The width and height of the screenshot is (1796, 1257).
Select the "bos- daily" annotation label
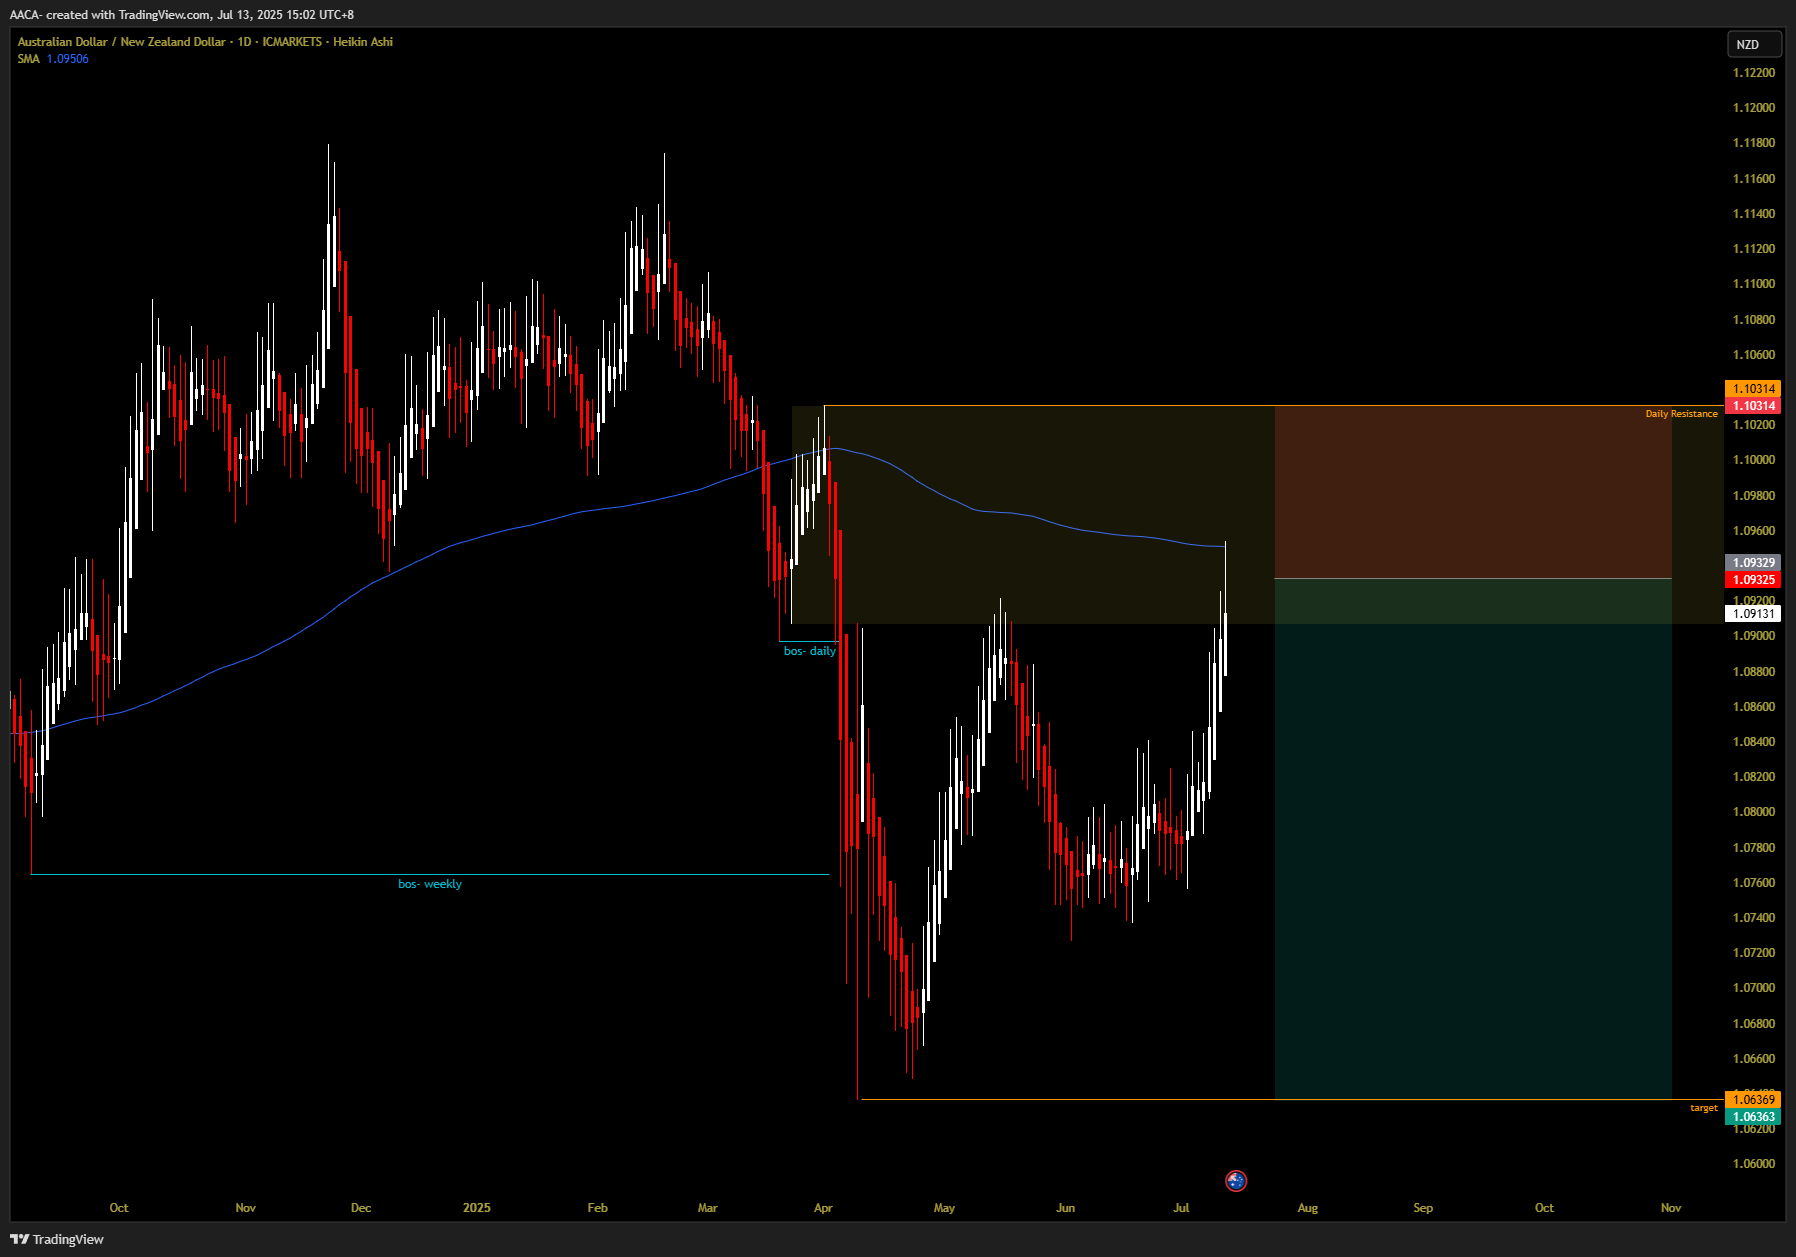(810, 651)
